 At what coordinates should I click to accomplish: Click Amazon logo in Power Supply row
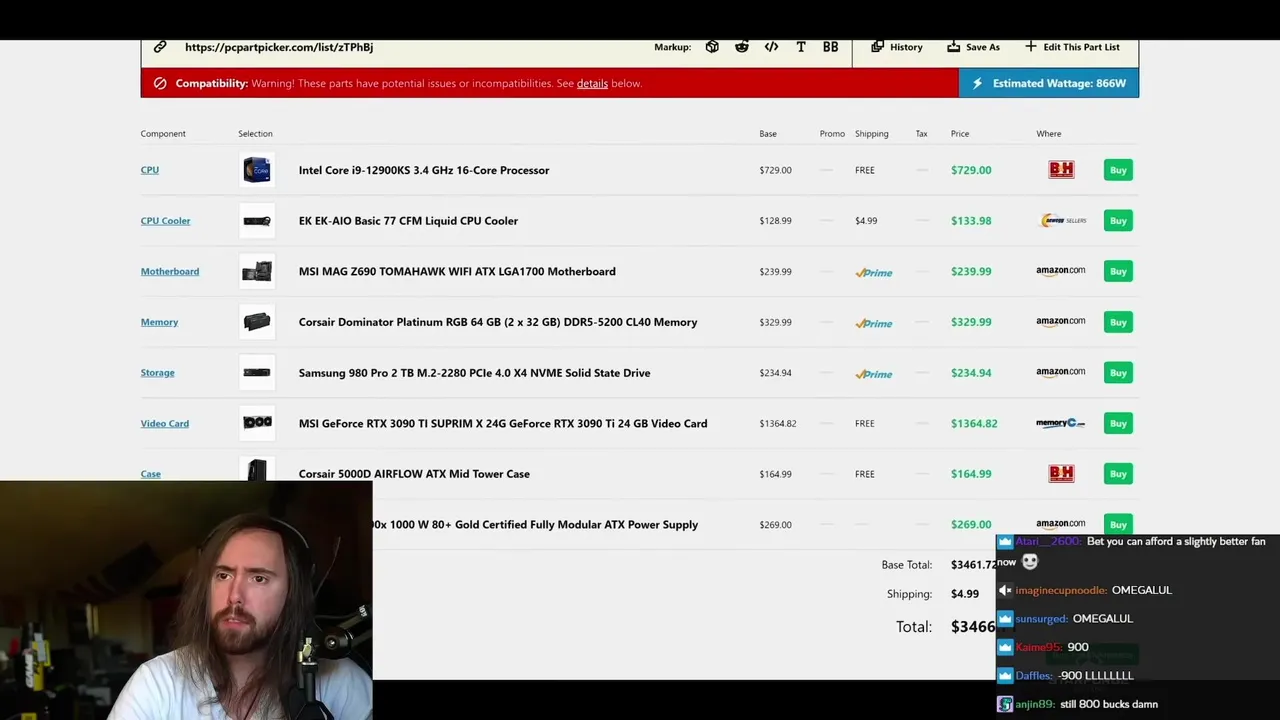pos(1061,524)
